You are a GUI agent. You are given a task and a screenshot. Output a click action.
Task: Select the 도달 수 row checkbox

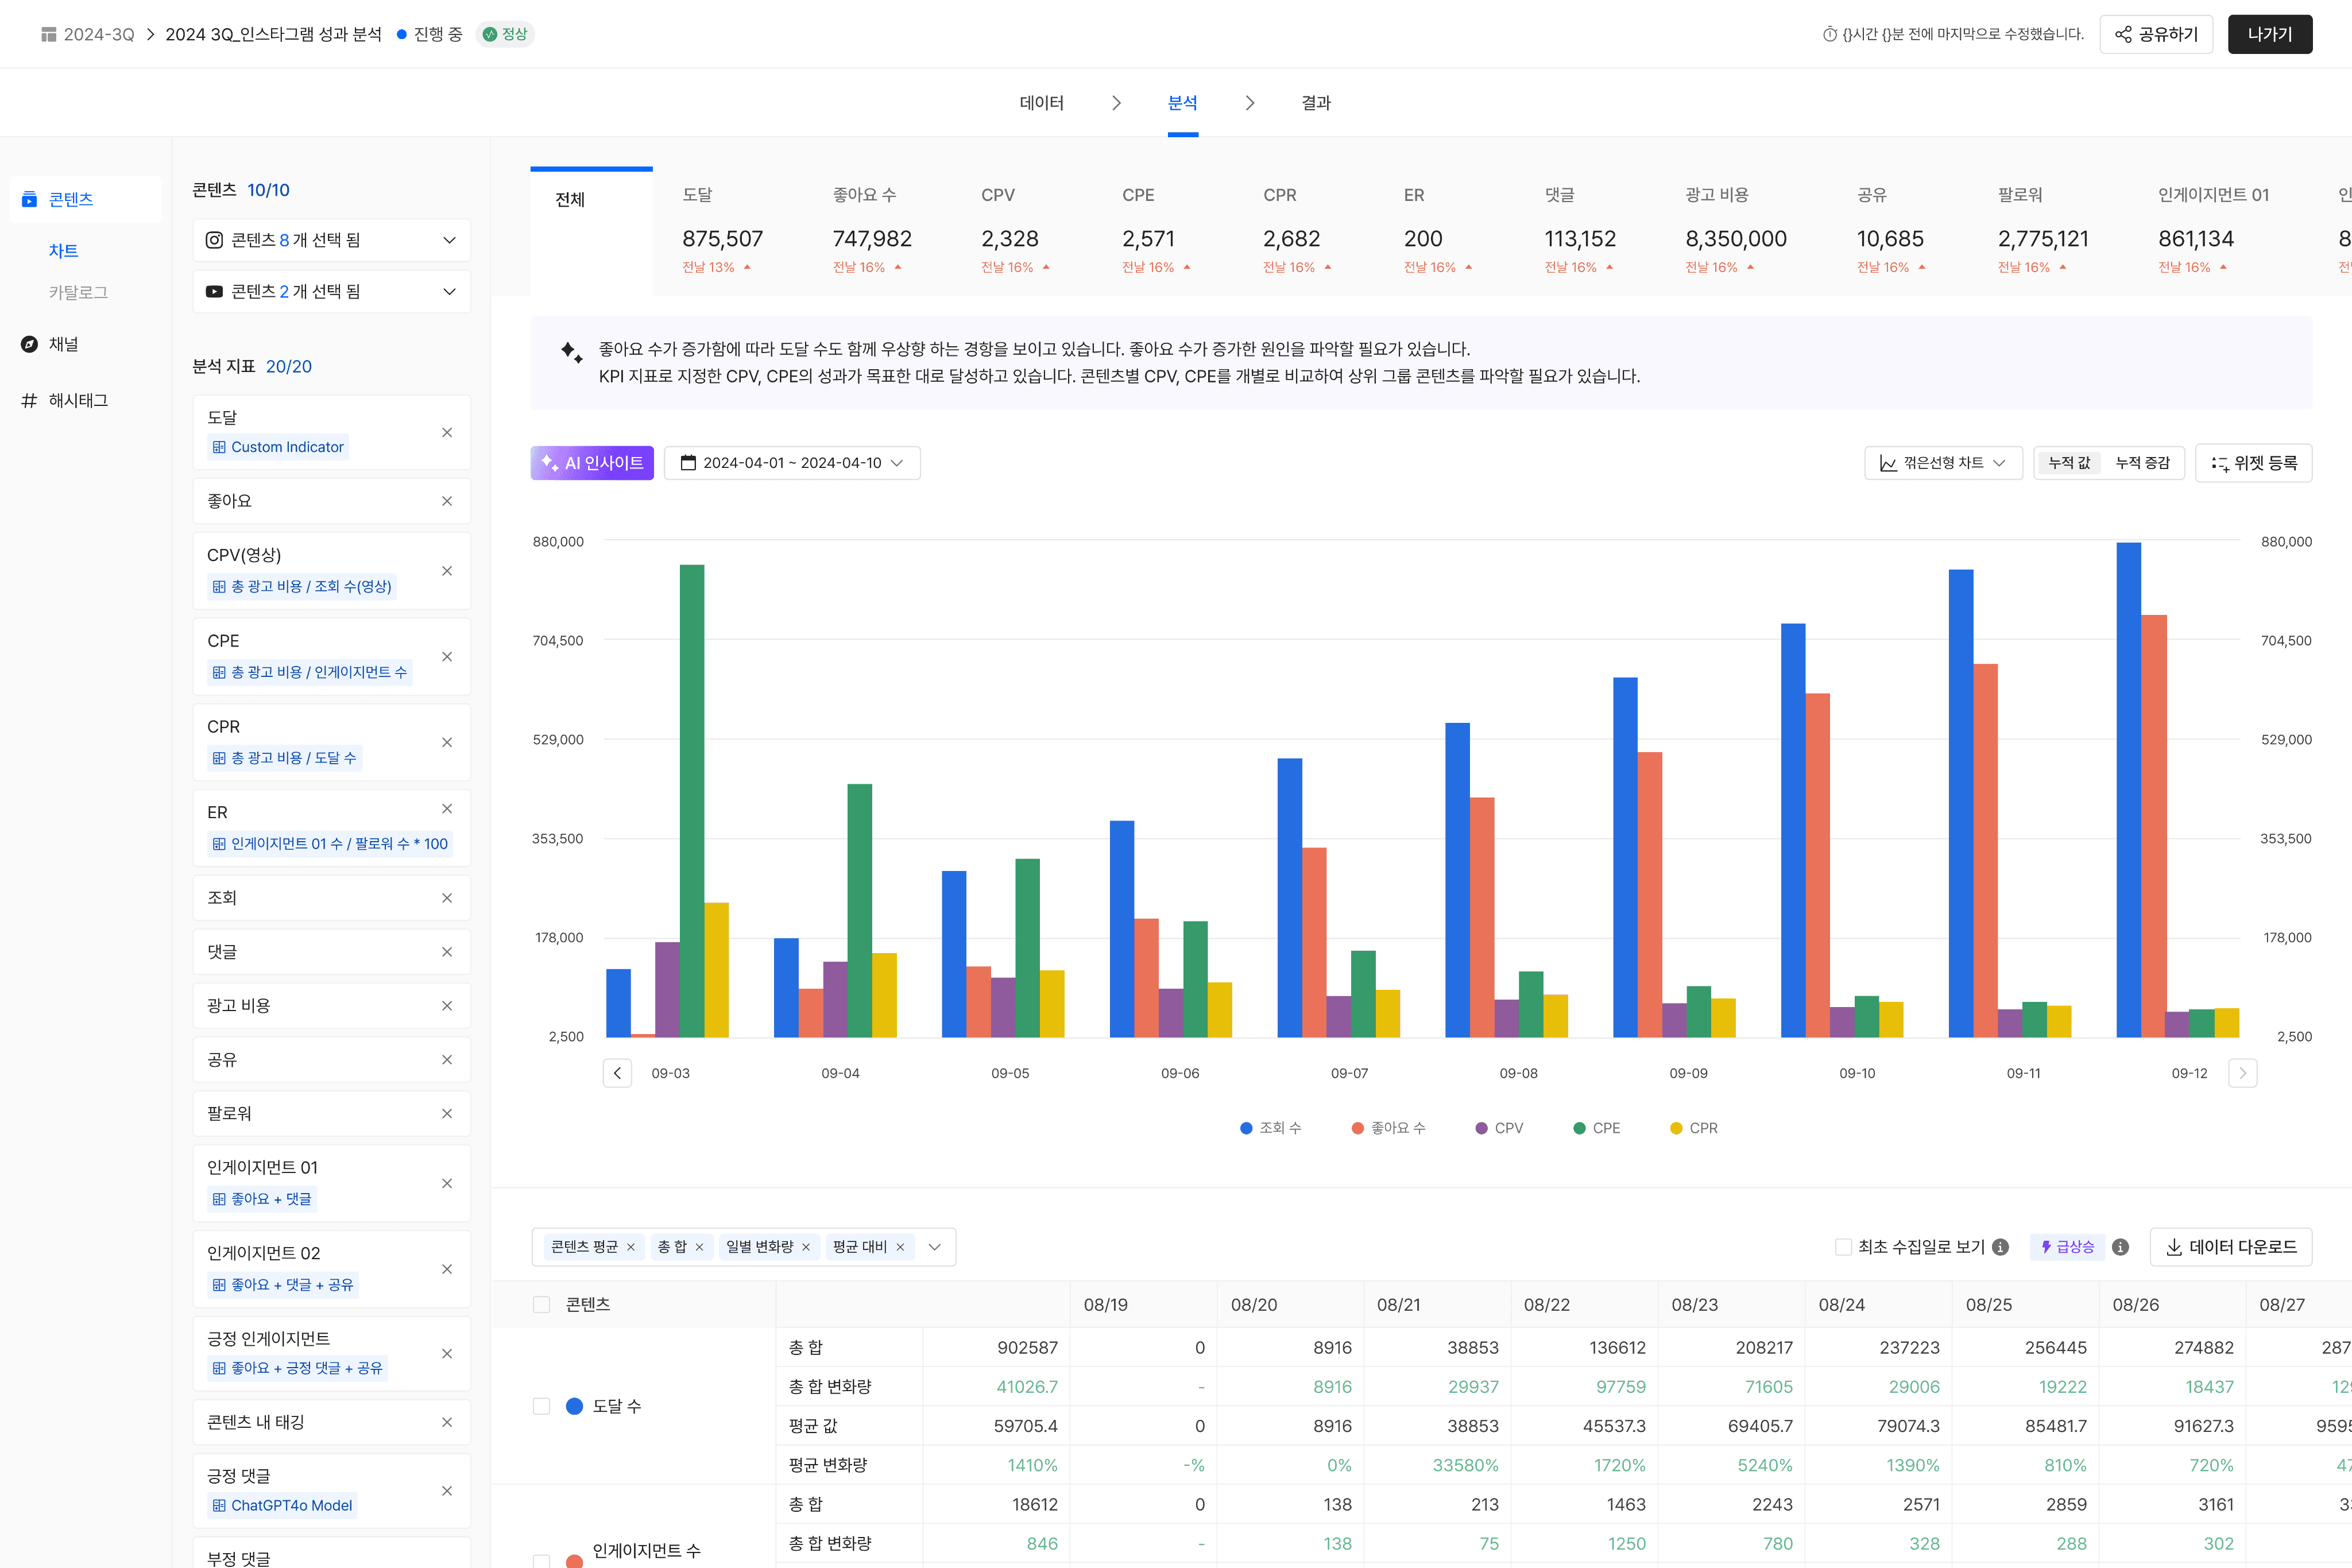tap(542, 1406)
